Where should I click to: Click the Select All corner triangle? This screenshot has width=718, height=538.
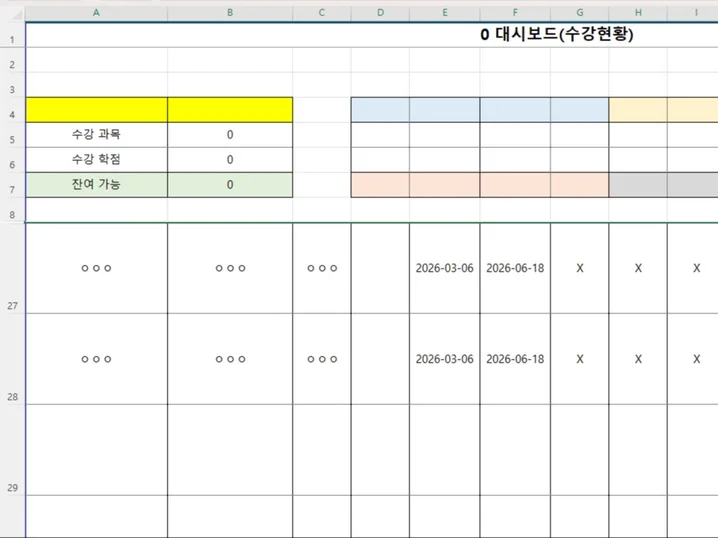pos(16,15)
